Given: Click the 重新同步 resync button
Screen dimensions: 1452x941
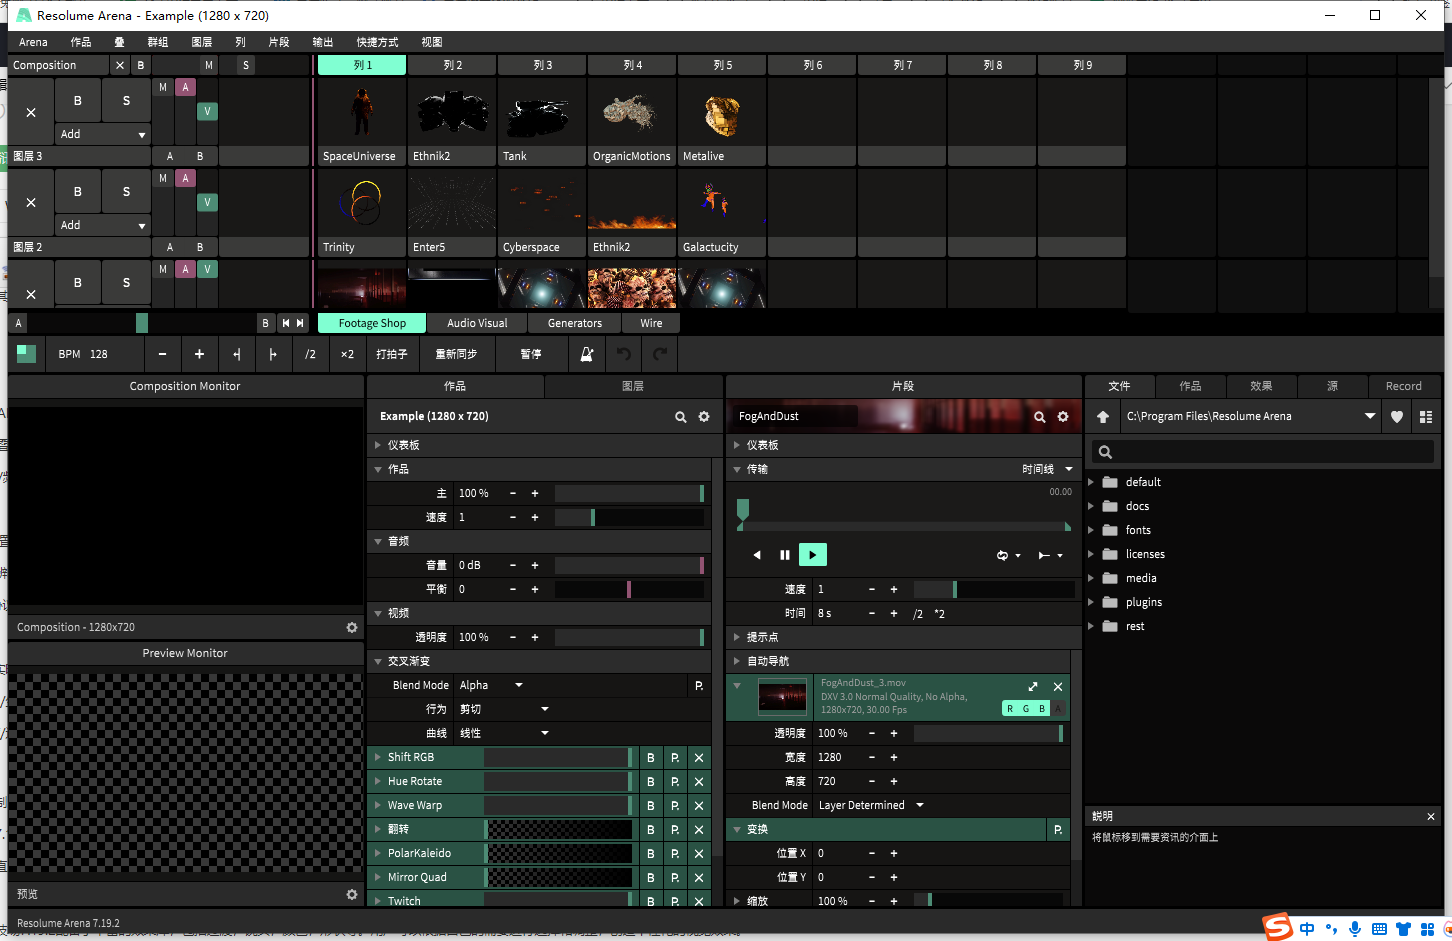Looking at the screenshot, I should (x=456, y=354).
